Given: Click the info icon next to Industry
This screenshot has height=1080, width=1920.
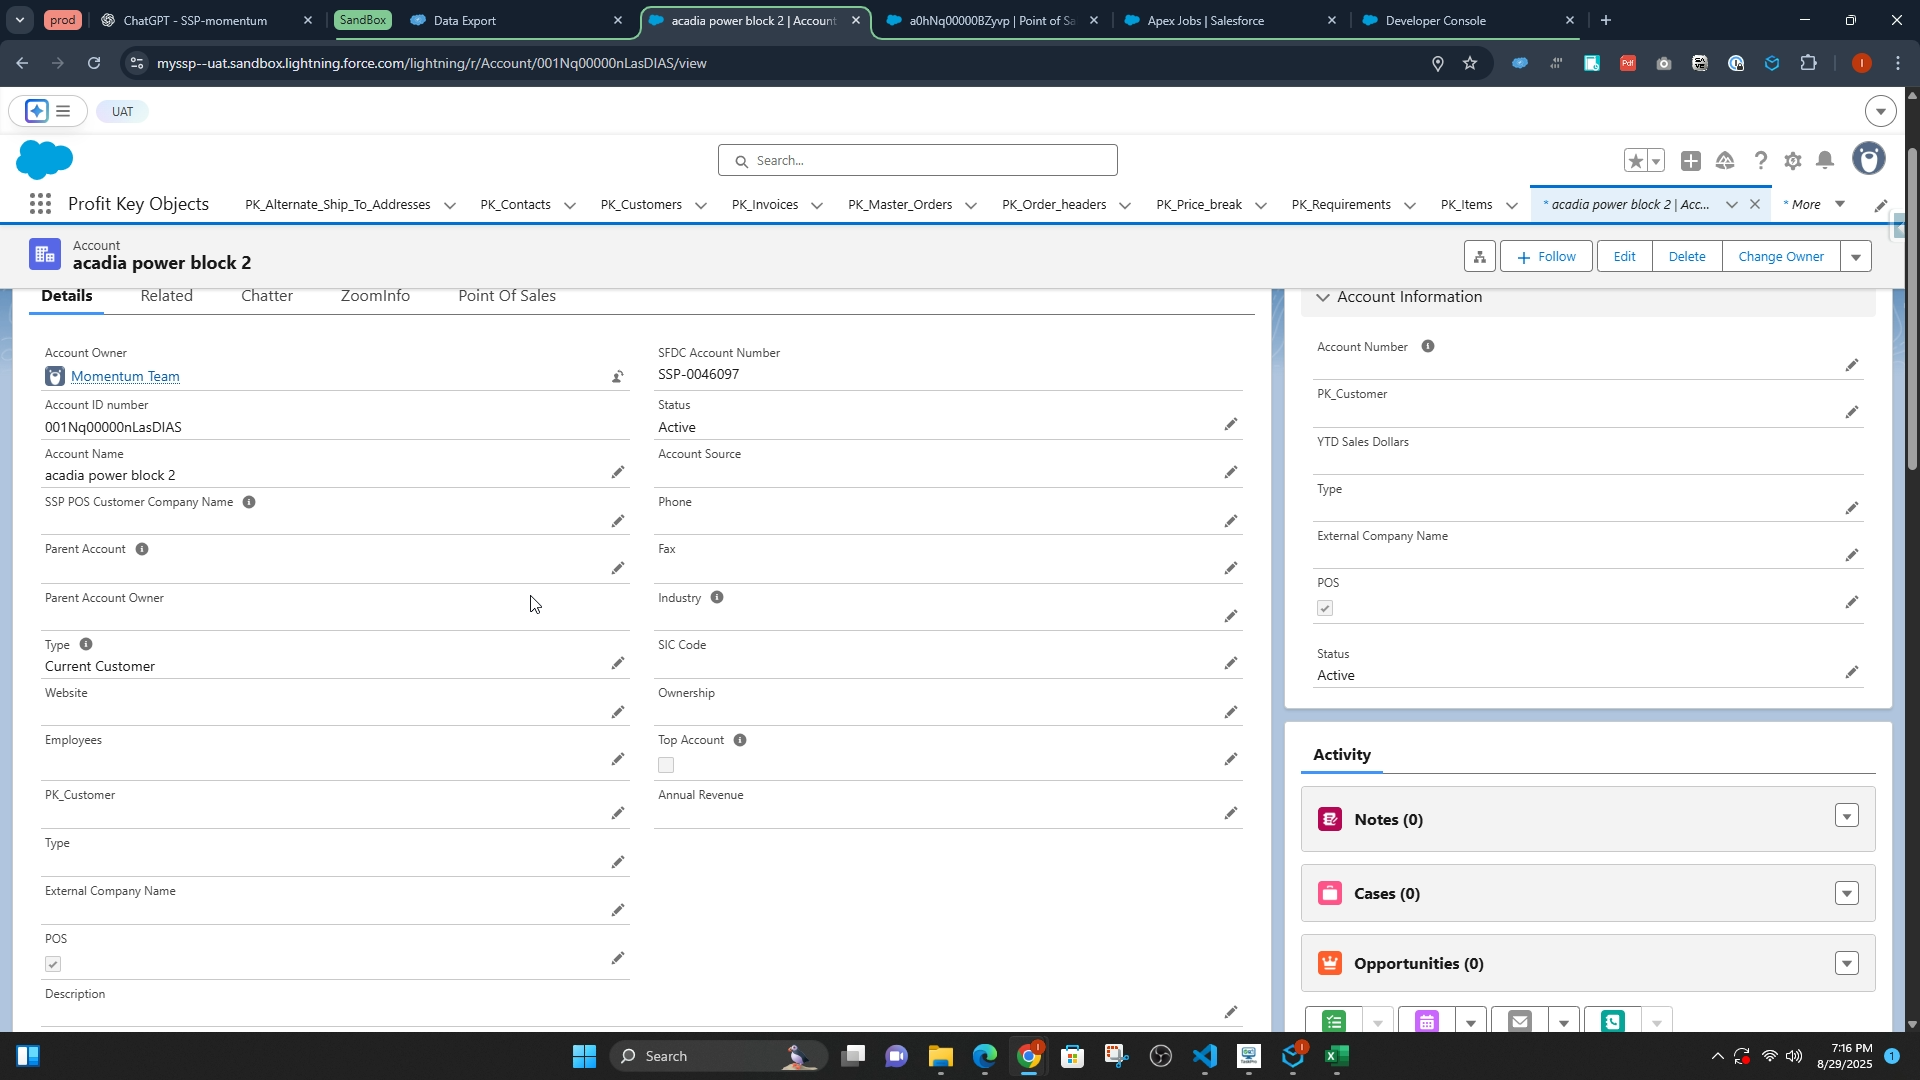Looking at the screenshot, I should (716, 598).
